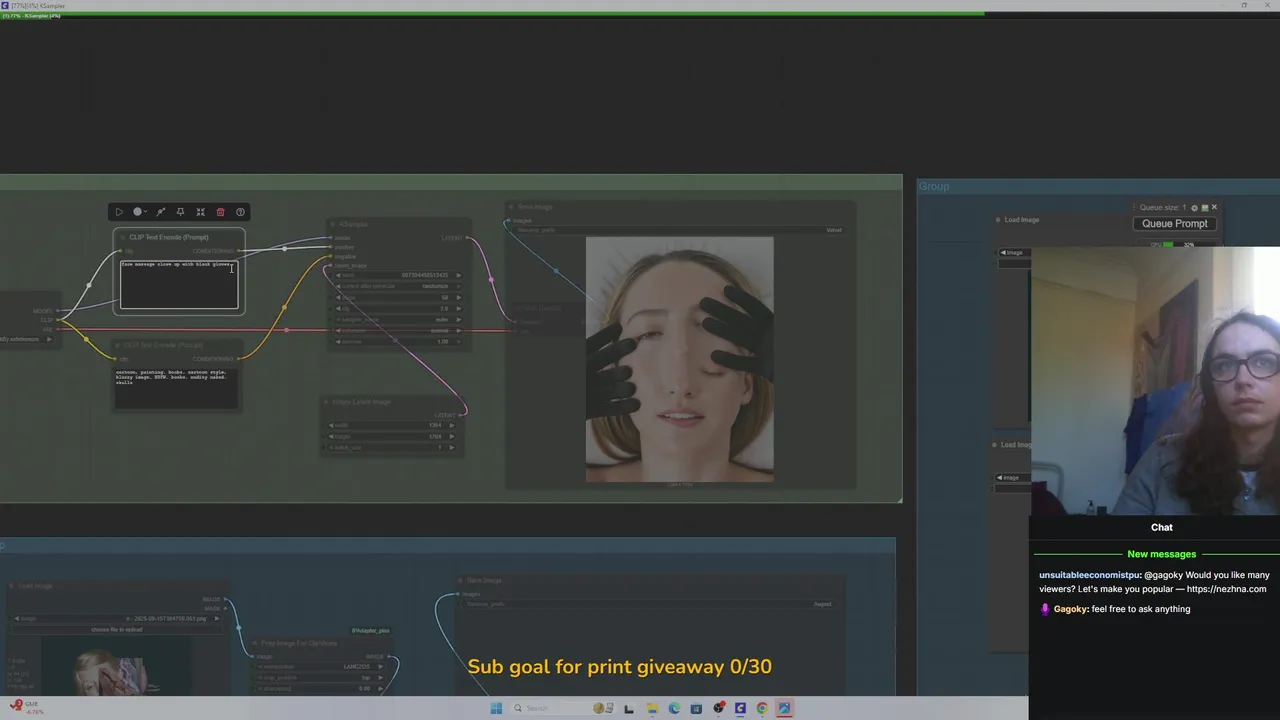Click the Group title label
The image size is (1280, 720).
[x=934, y=186]
